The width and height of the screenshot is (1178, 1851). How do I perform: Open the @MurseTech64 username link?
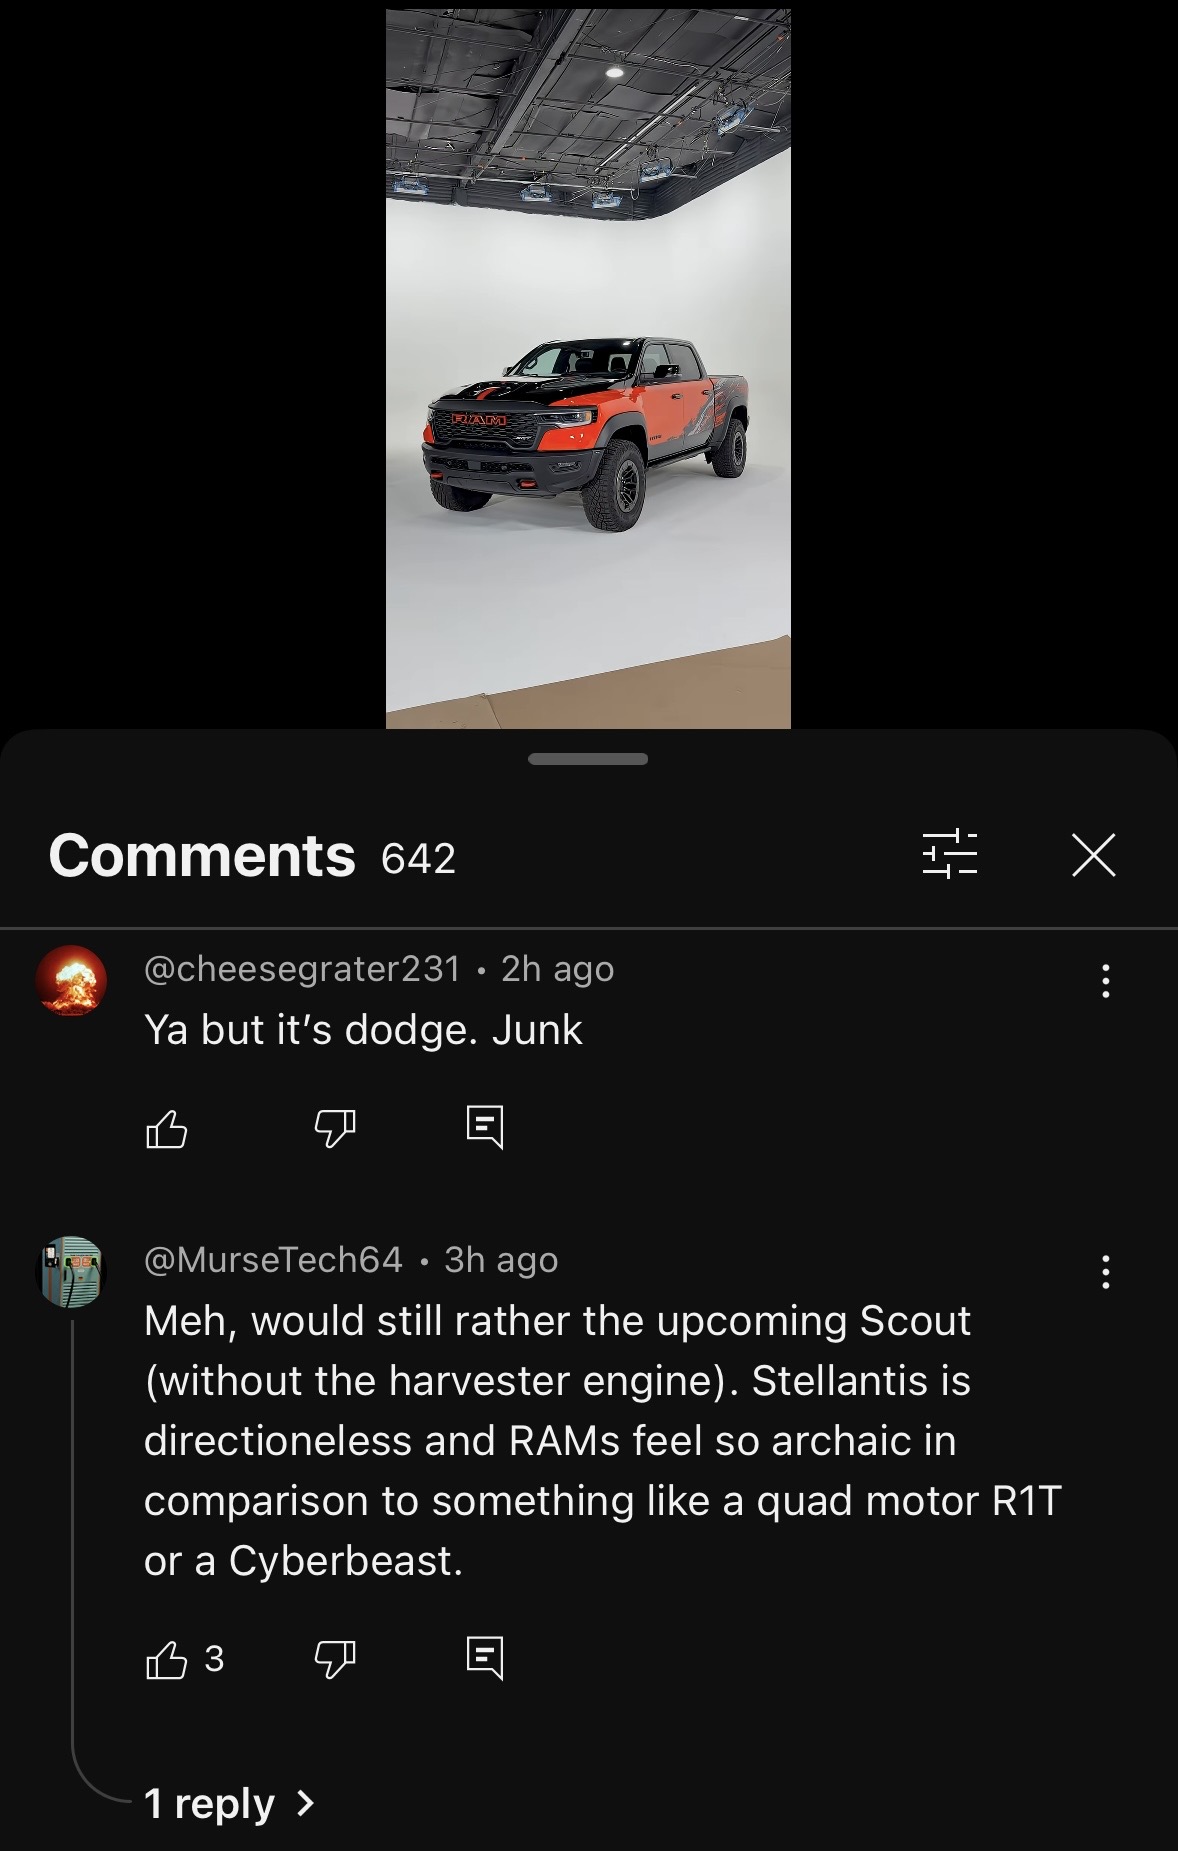coord(273,1259)
